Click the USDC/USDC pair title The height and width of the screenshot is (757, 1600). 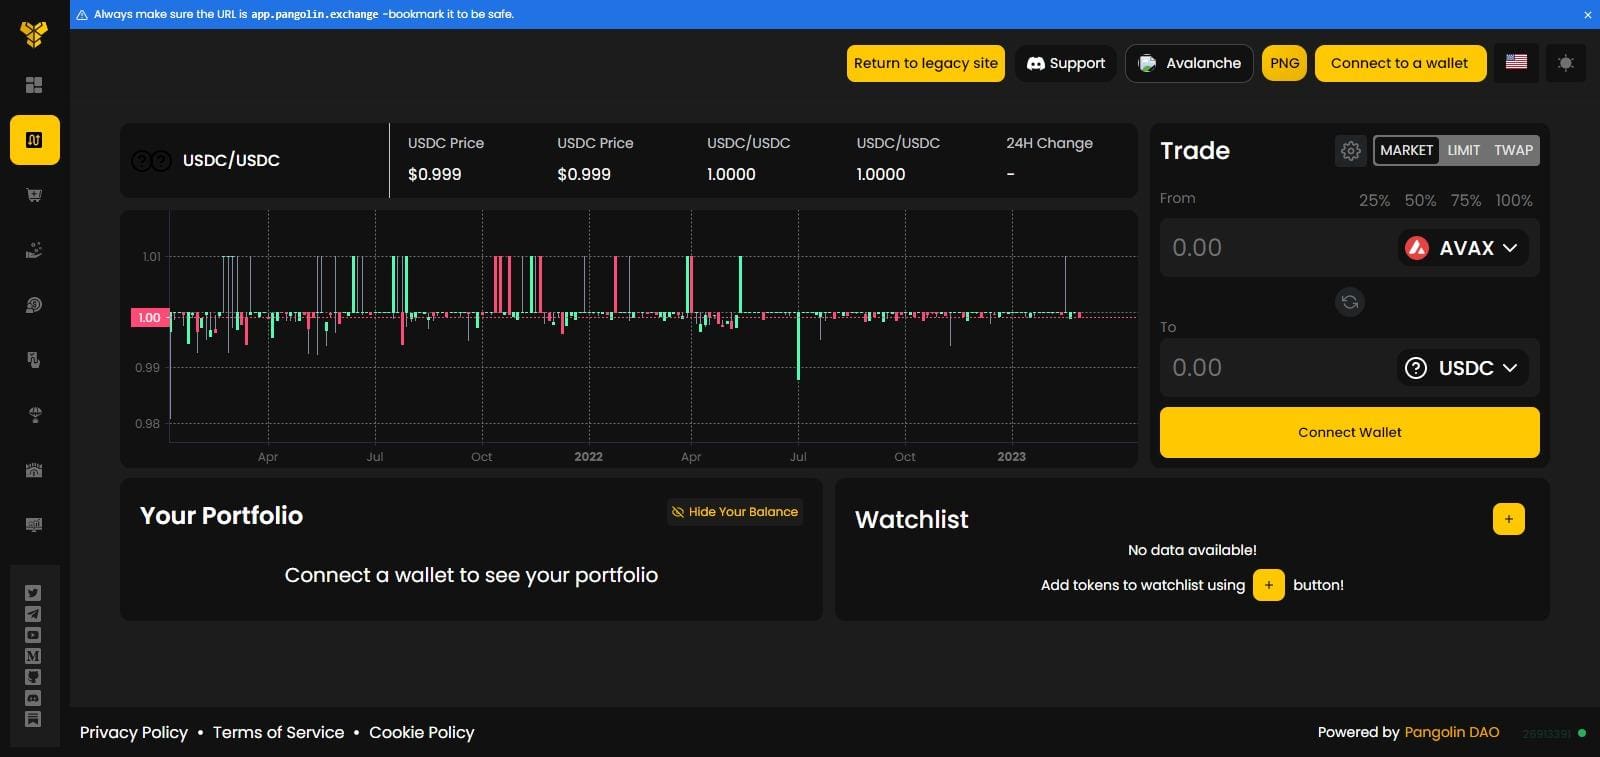(231, 160)
